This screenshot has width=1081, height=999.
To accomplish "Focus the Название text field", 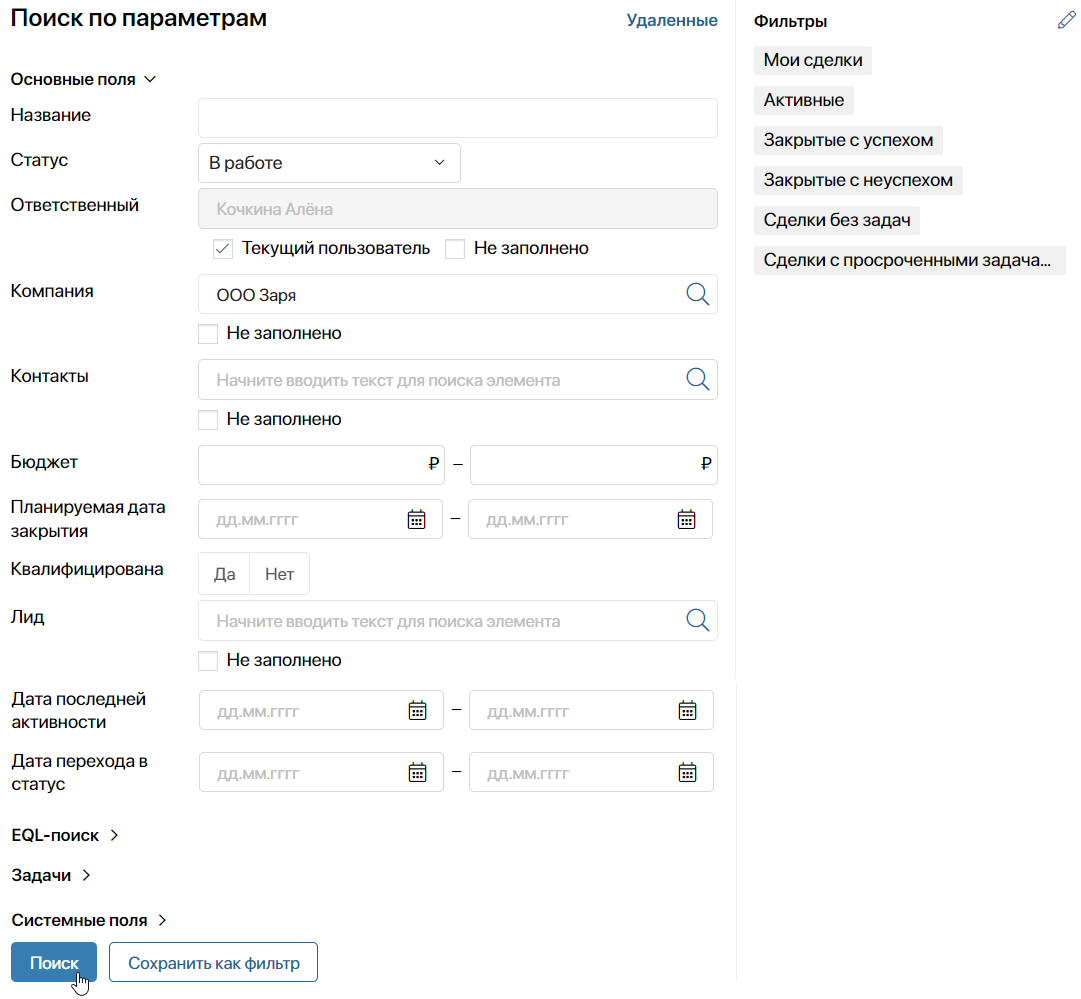I will point(458,118).
